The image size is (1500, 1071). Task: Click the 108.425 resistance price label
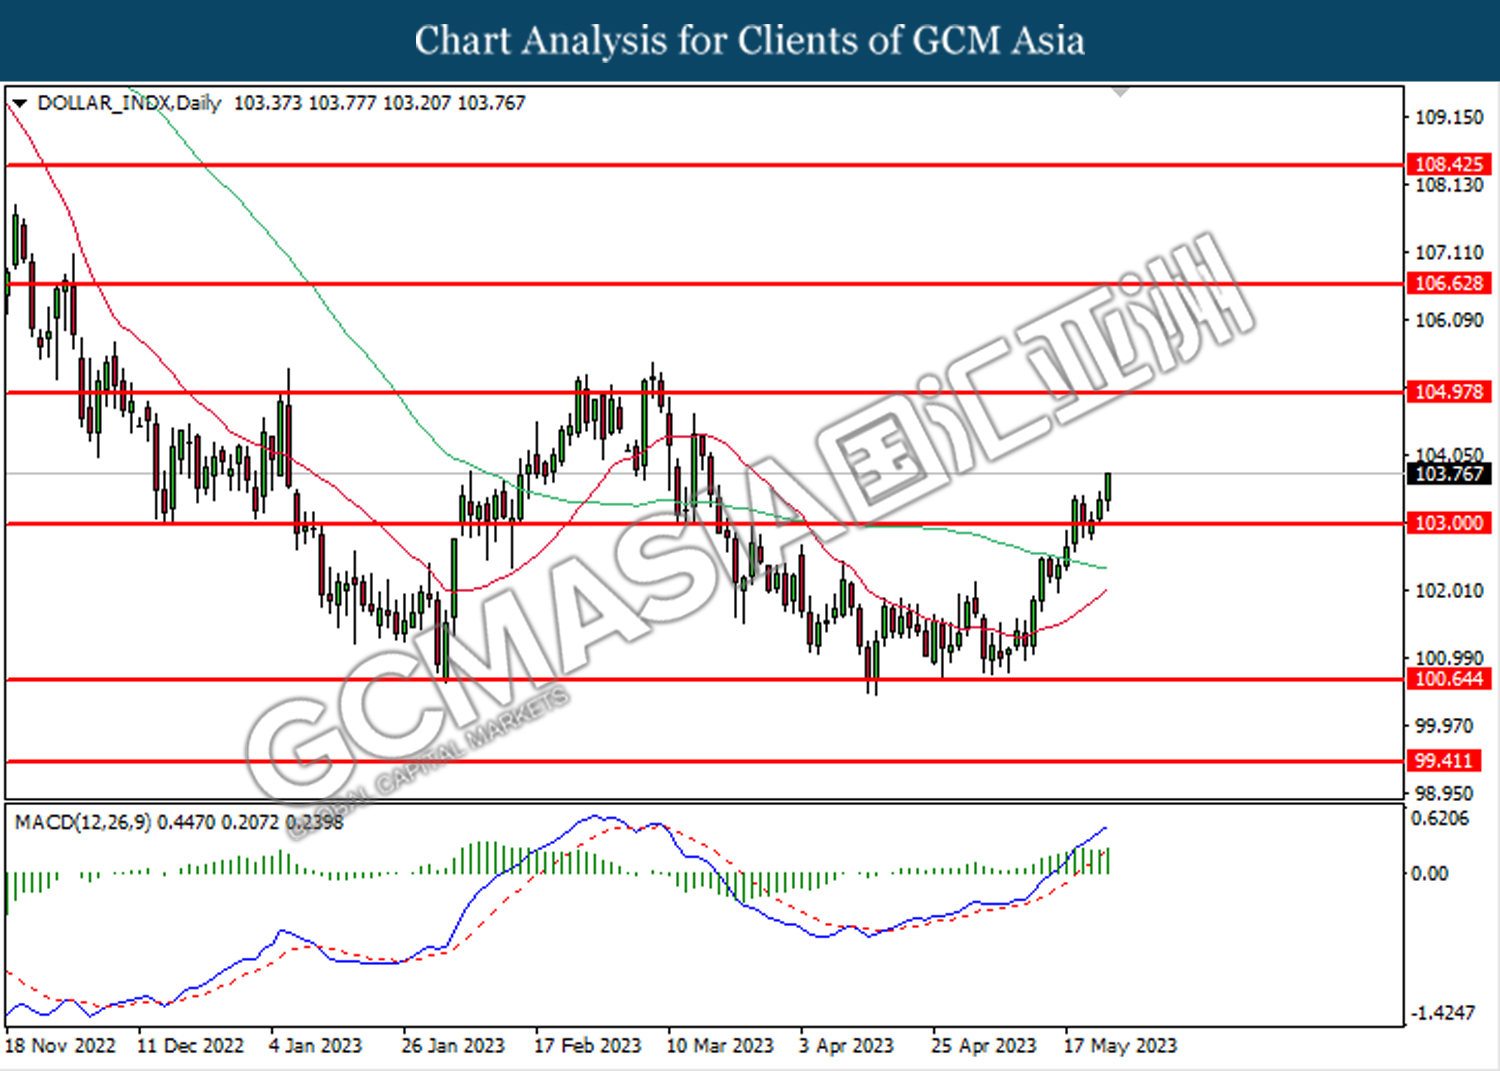click(x=1448, y=164)
